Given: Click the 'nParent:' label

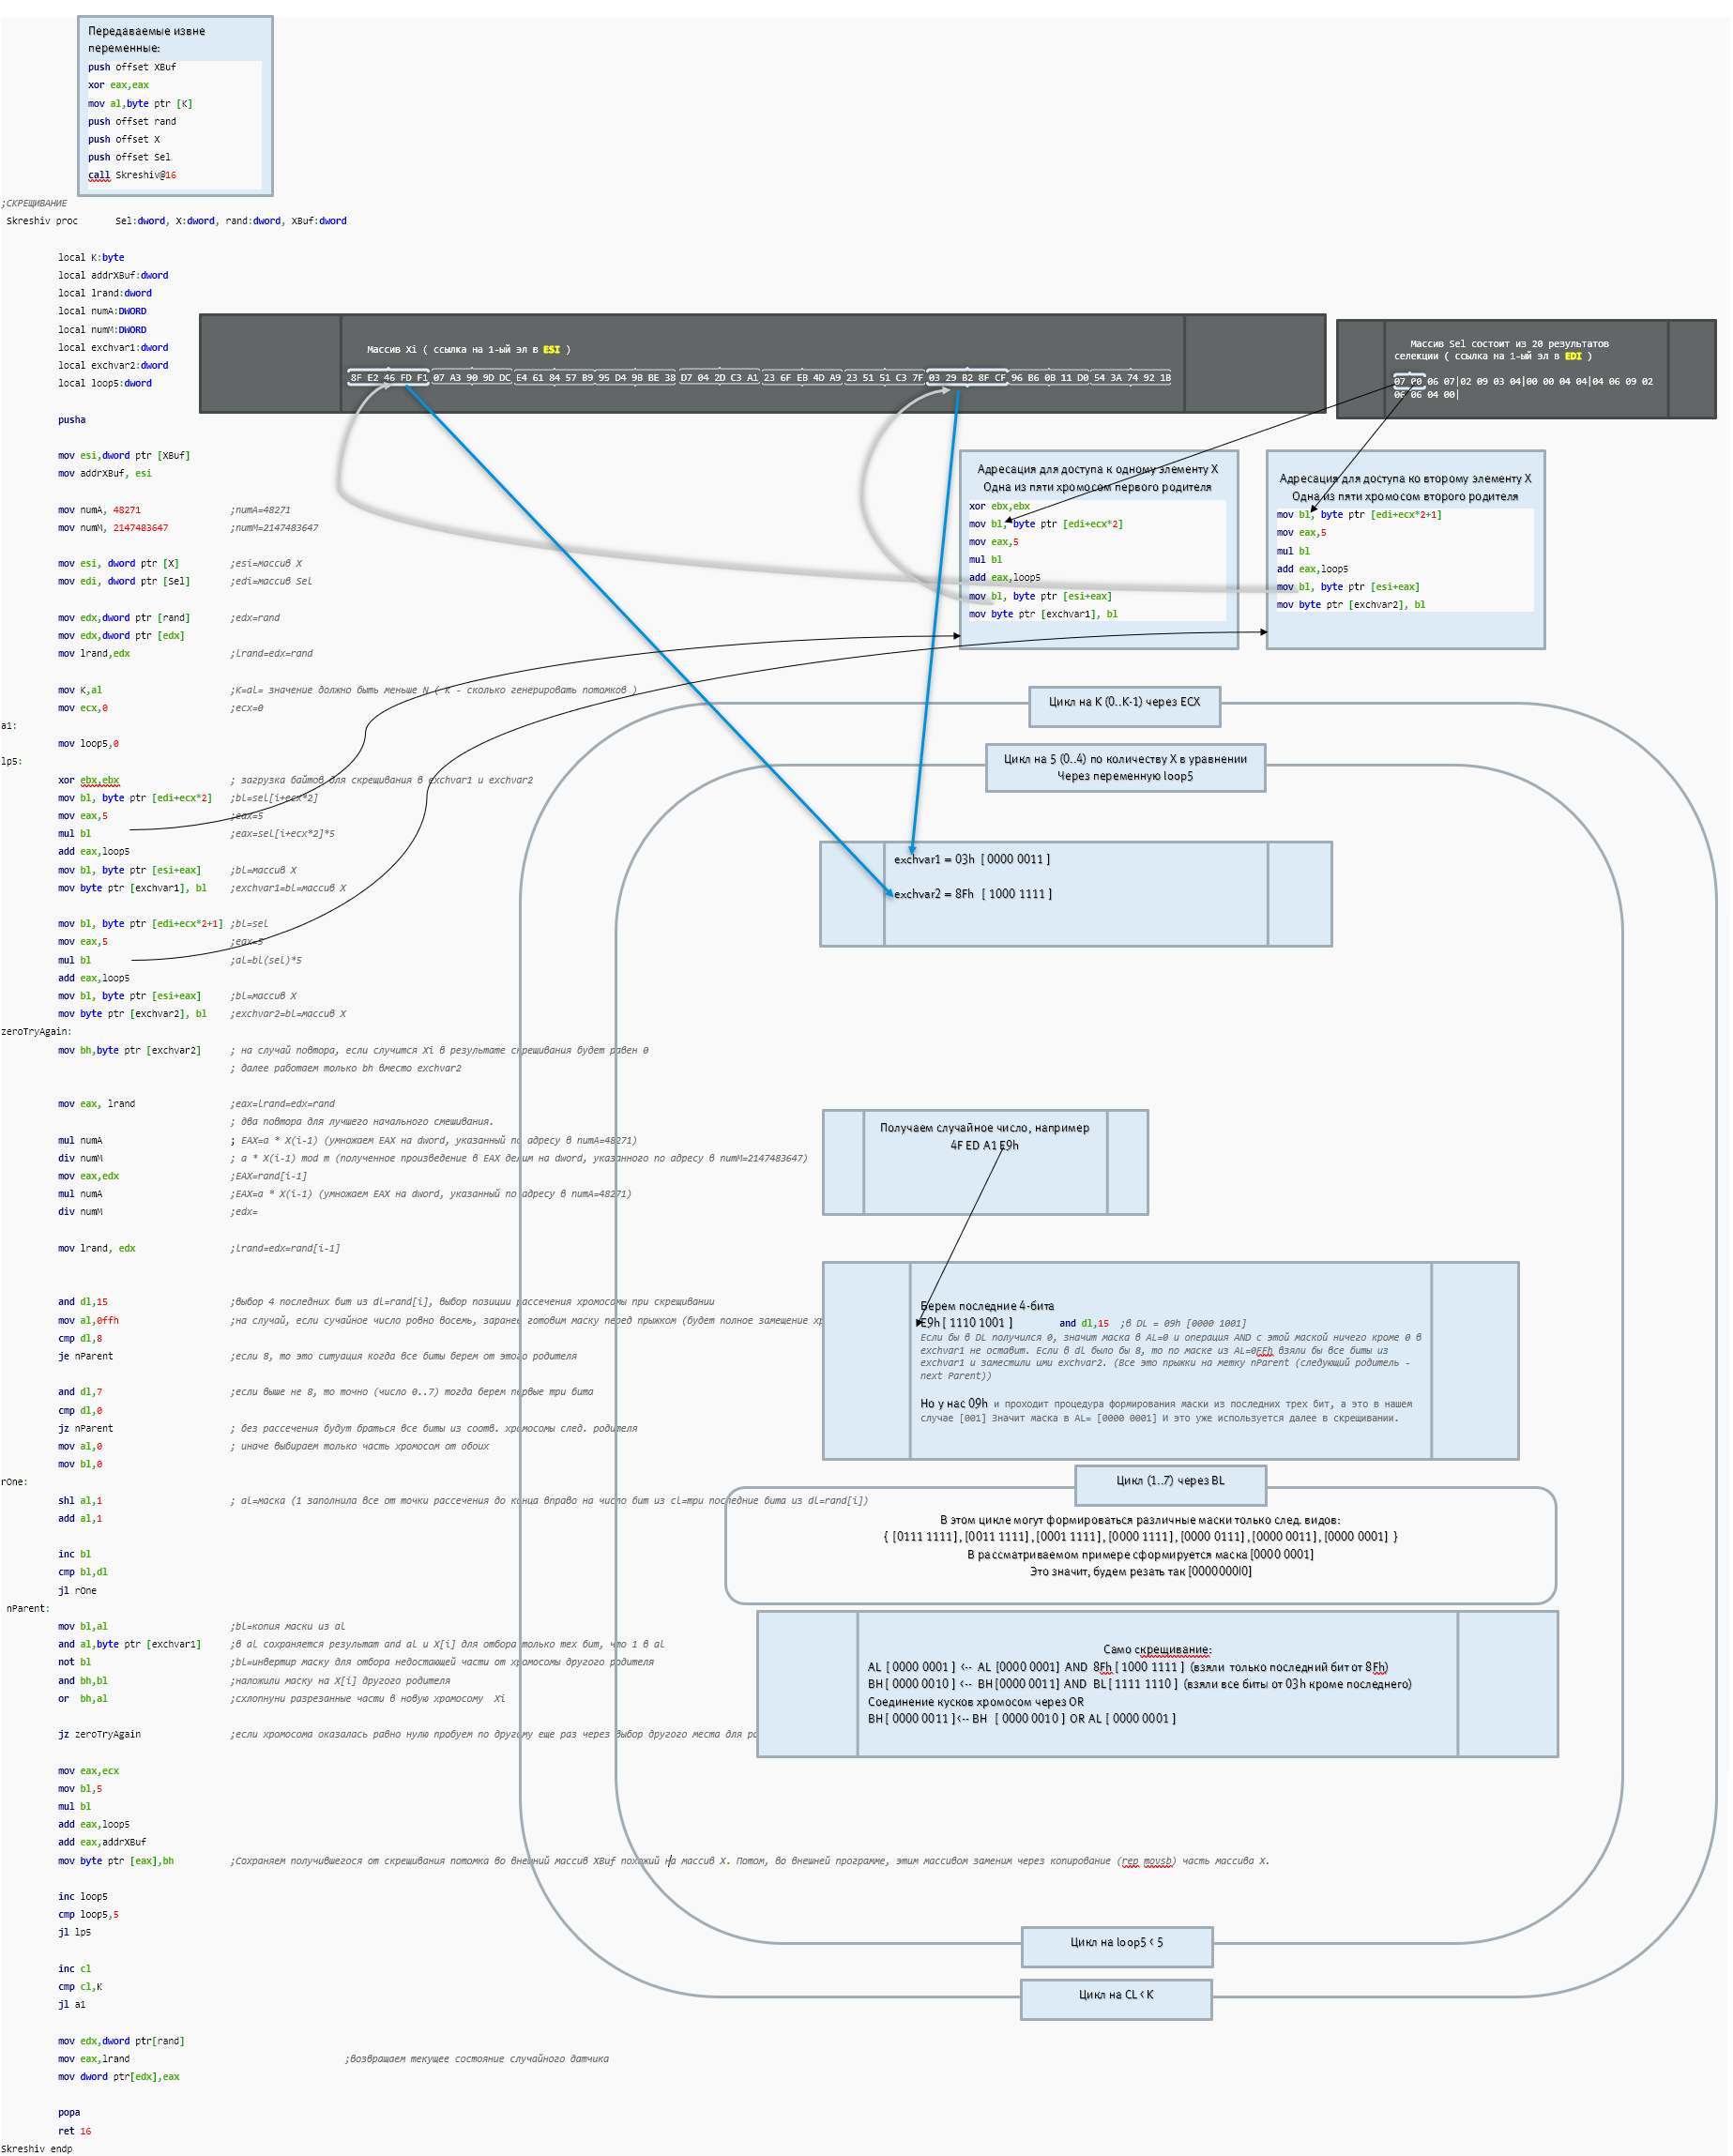Looking at the screenshot, I should pos(28,1609).
